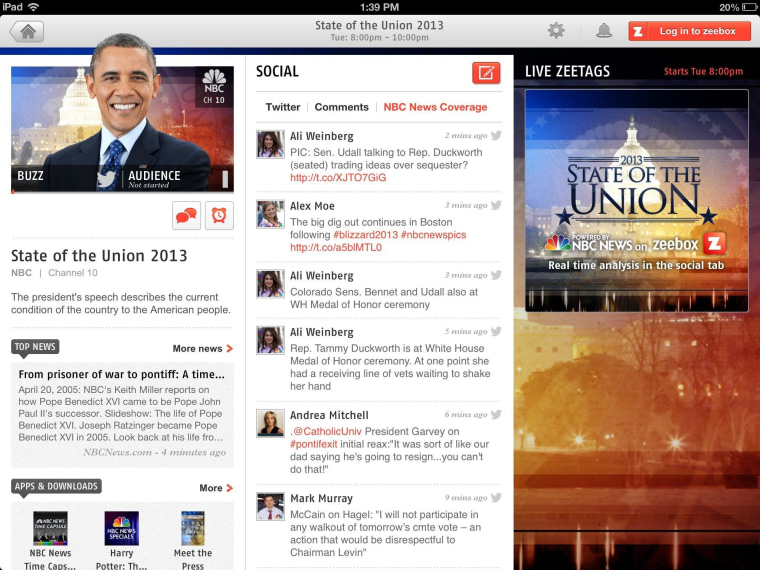Tap Ali Weinberg name on Colorado Sens. tweet
Screen dimensions: 760x570
pyautogui.click(x=321, y=276)
